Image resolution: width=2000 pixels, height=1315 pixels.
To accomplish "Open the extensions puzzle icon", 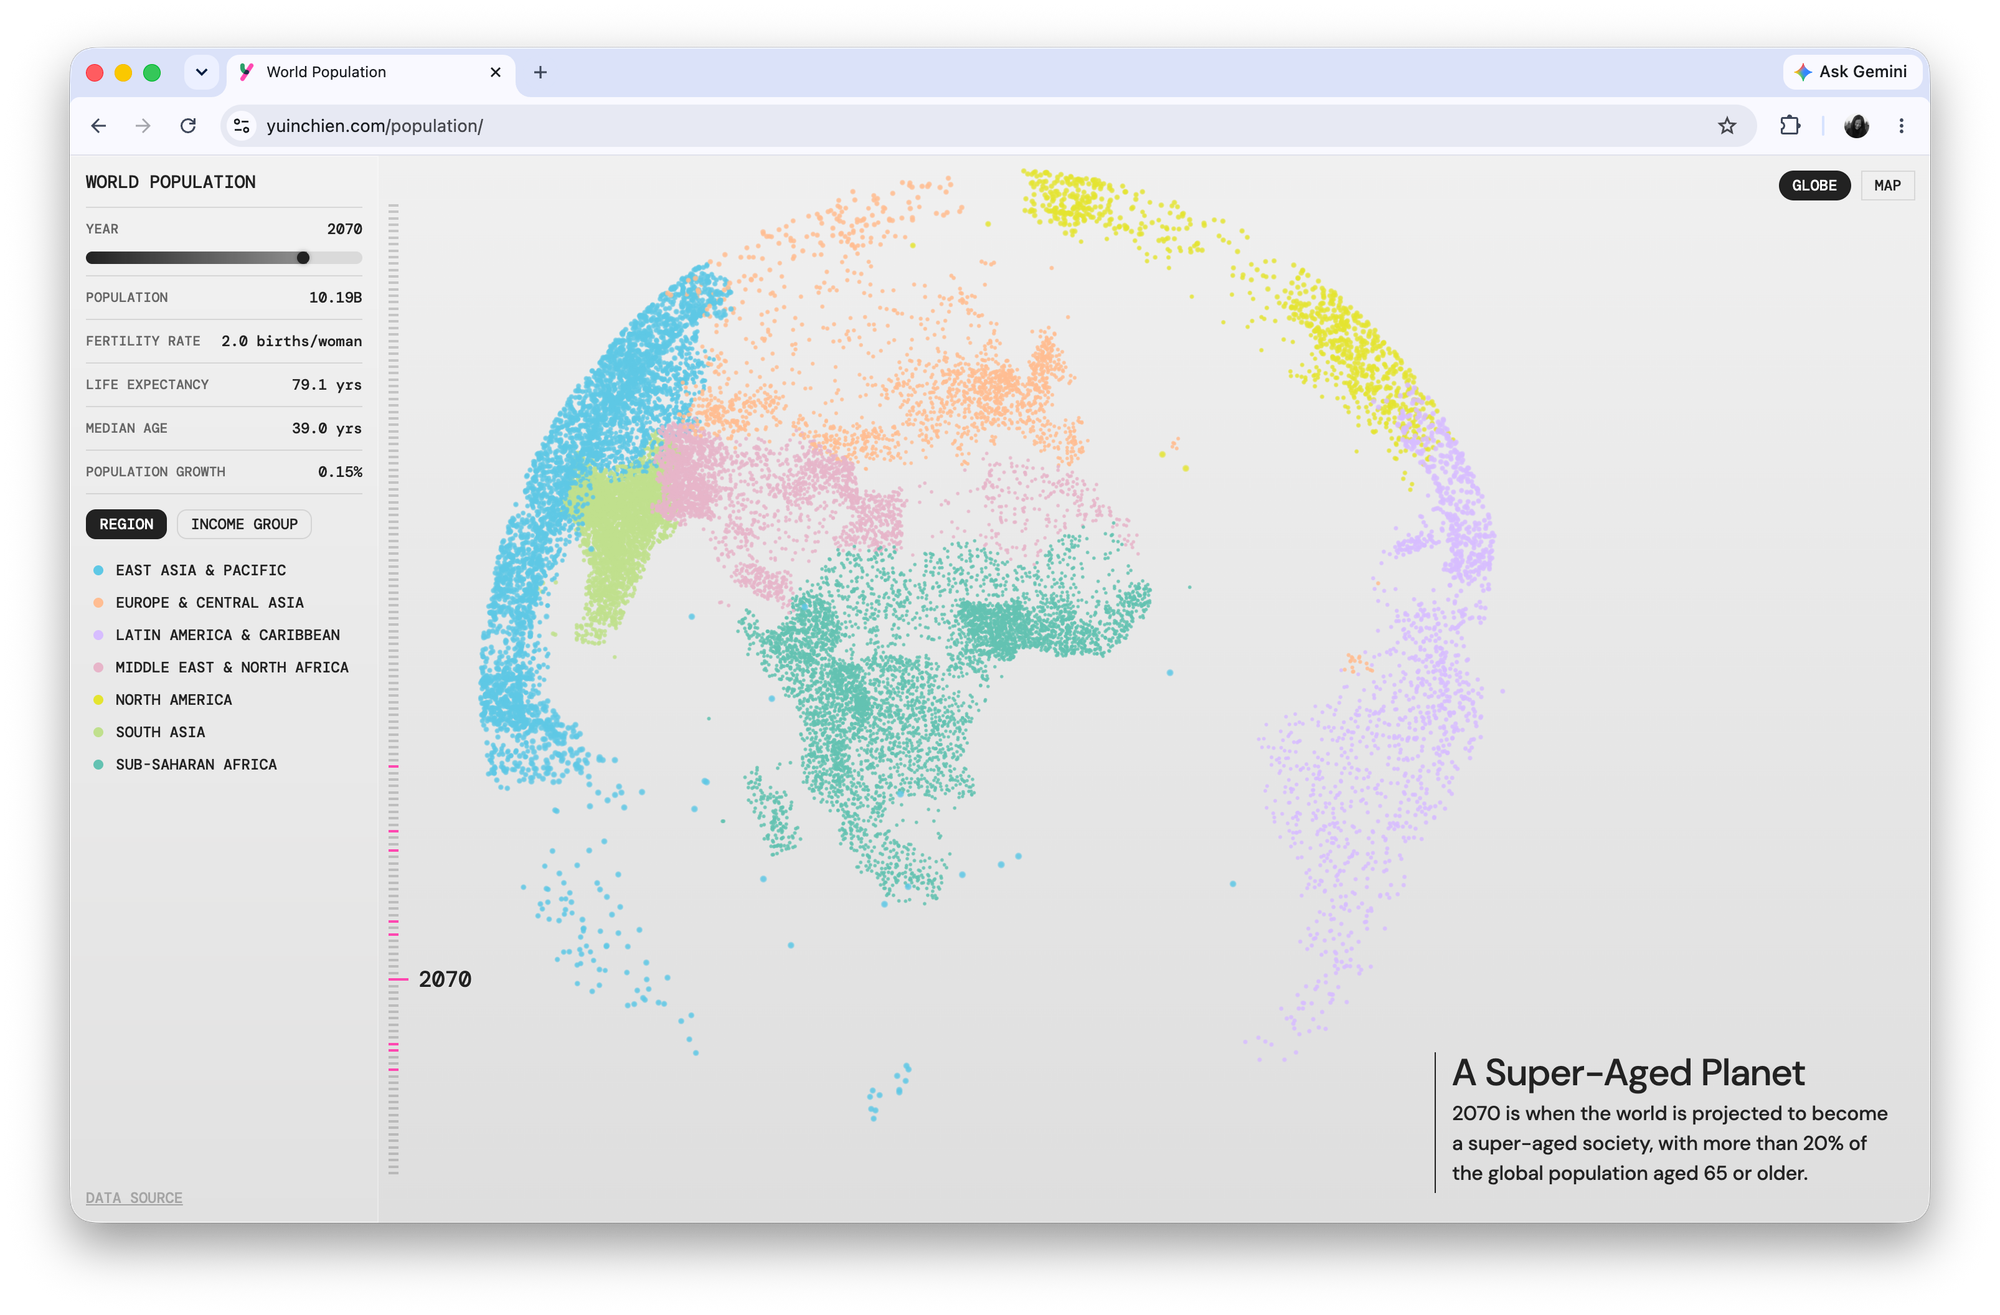I will (x=1790, y=126).
